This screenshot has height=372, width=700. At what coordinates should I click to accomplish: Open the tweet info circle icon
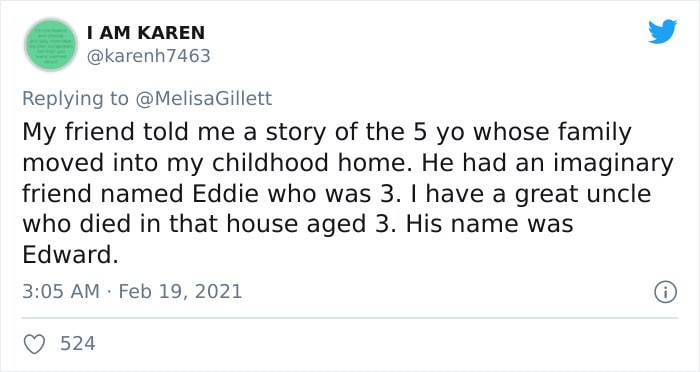[x=666, y=292]
